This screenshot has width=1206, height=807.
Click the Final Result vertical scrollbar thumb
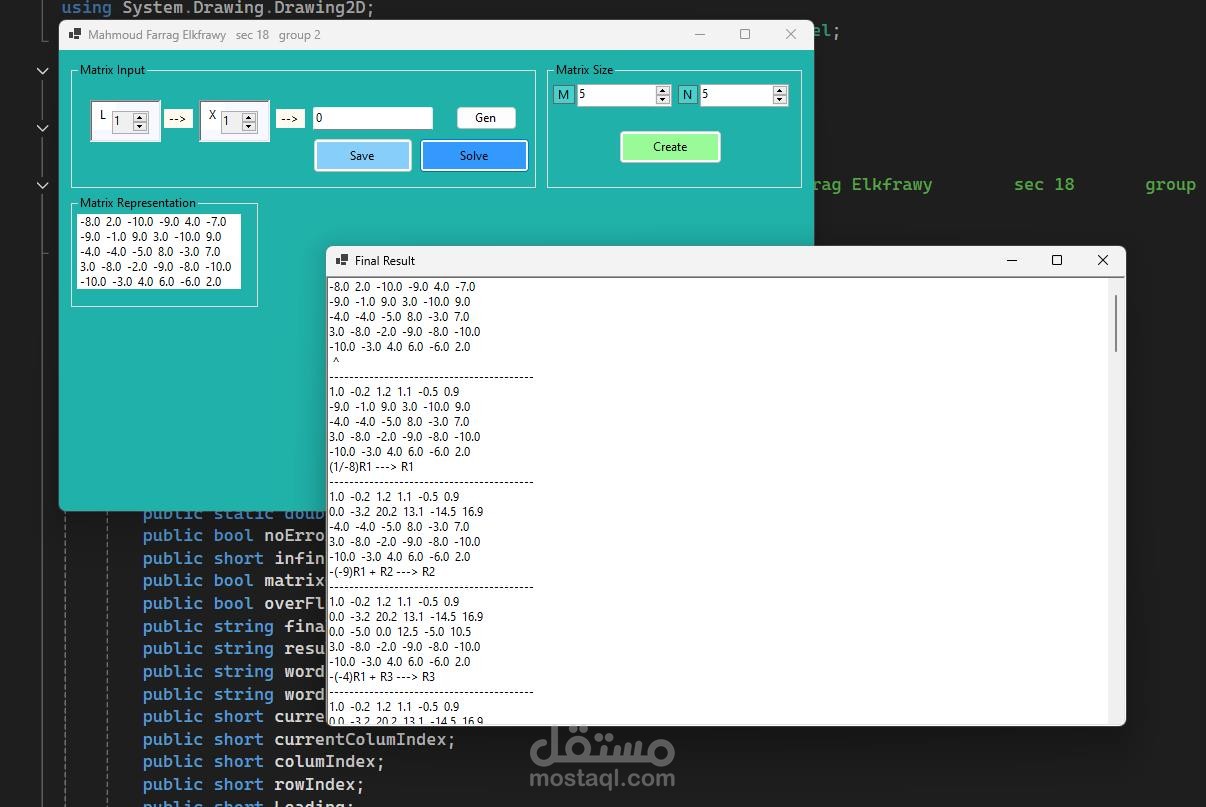click(x=1116, y=322)
